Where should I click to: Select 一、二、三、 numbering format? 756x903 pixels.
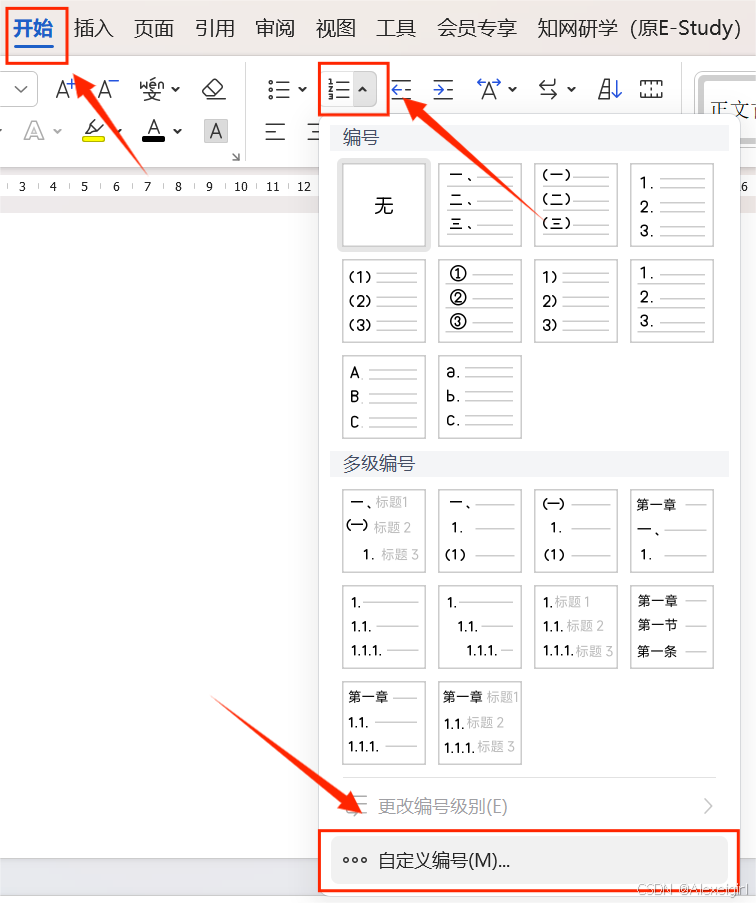[480, 205]
